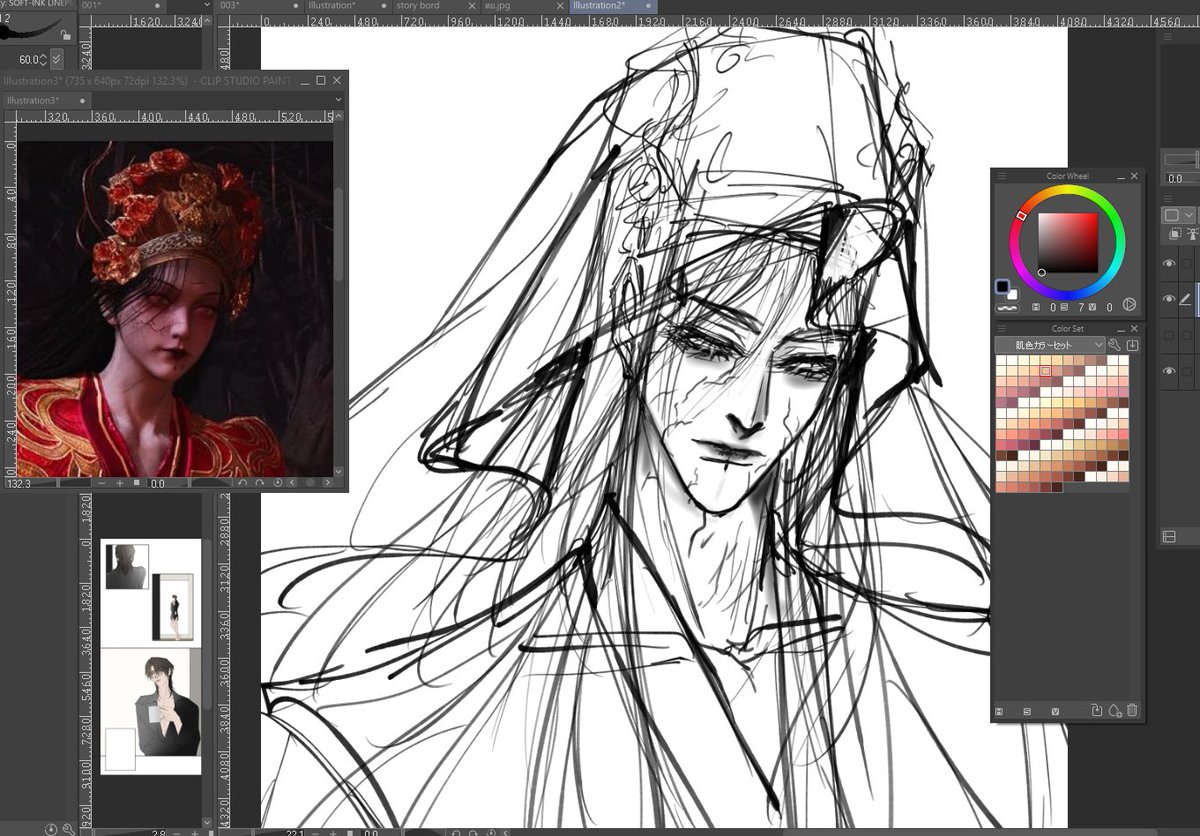Click the S value icon in the Color Wheel

click(1065, 307)
